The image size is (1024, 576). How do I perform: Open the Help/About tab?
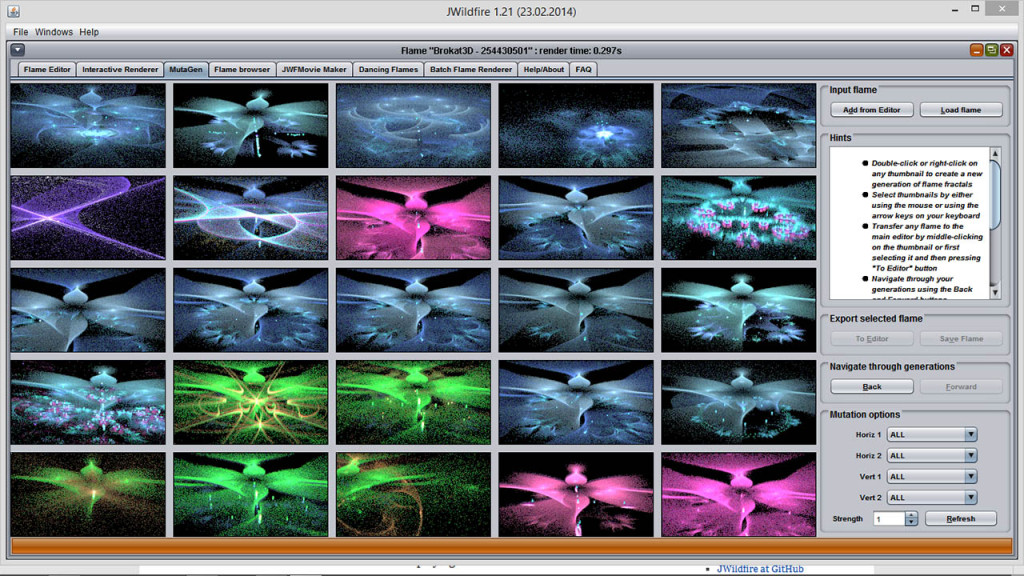543,69
